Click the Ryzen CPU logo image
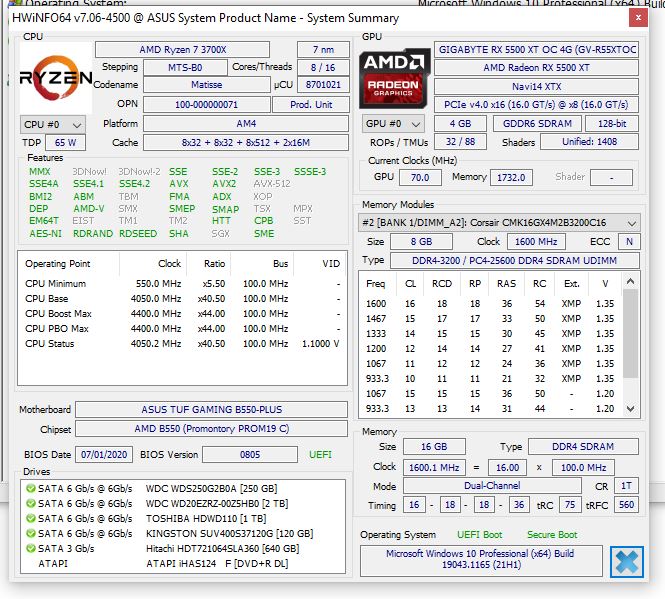The height and width of the screenshot is (599, 665). point(56,78)
